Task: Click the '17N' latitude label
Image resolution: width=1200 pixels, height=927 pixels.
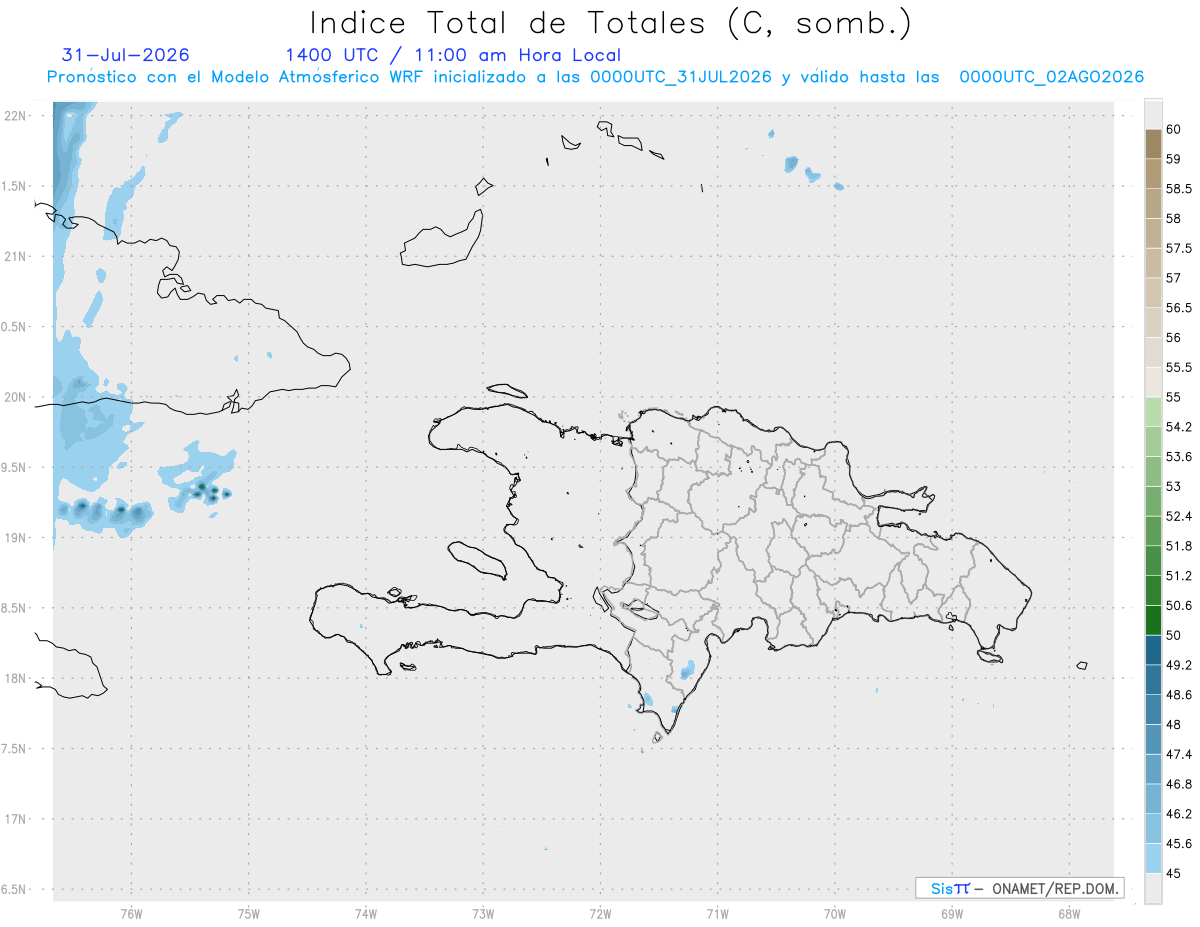Action: pyautogui.click(x=17, y=819)
